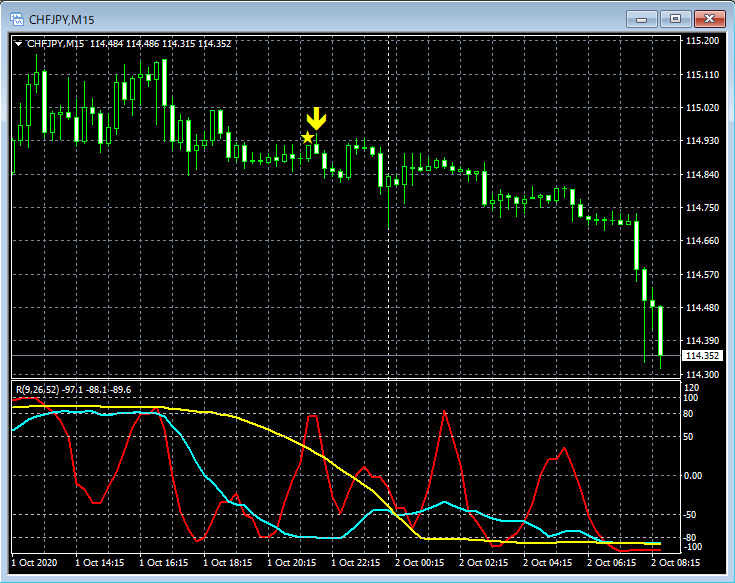The image size is (735, 583).
Task: Click the 2 Oct 04:15 time label
Action: (548, 562)
